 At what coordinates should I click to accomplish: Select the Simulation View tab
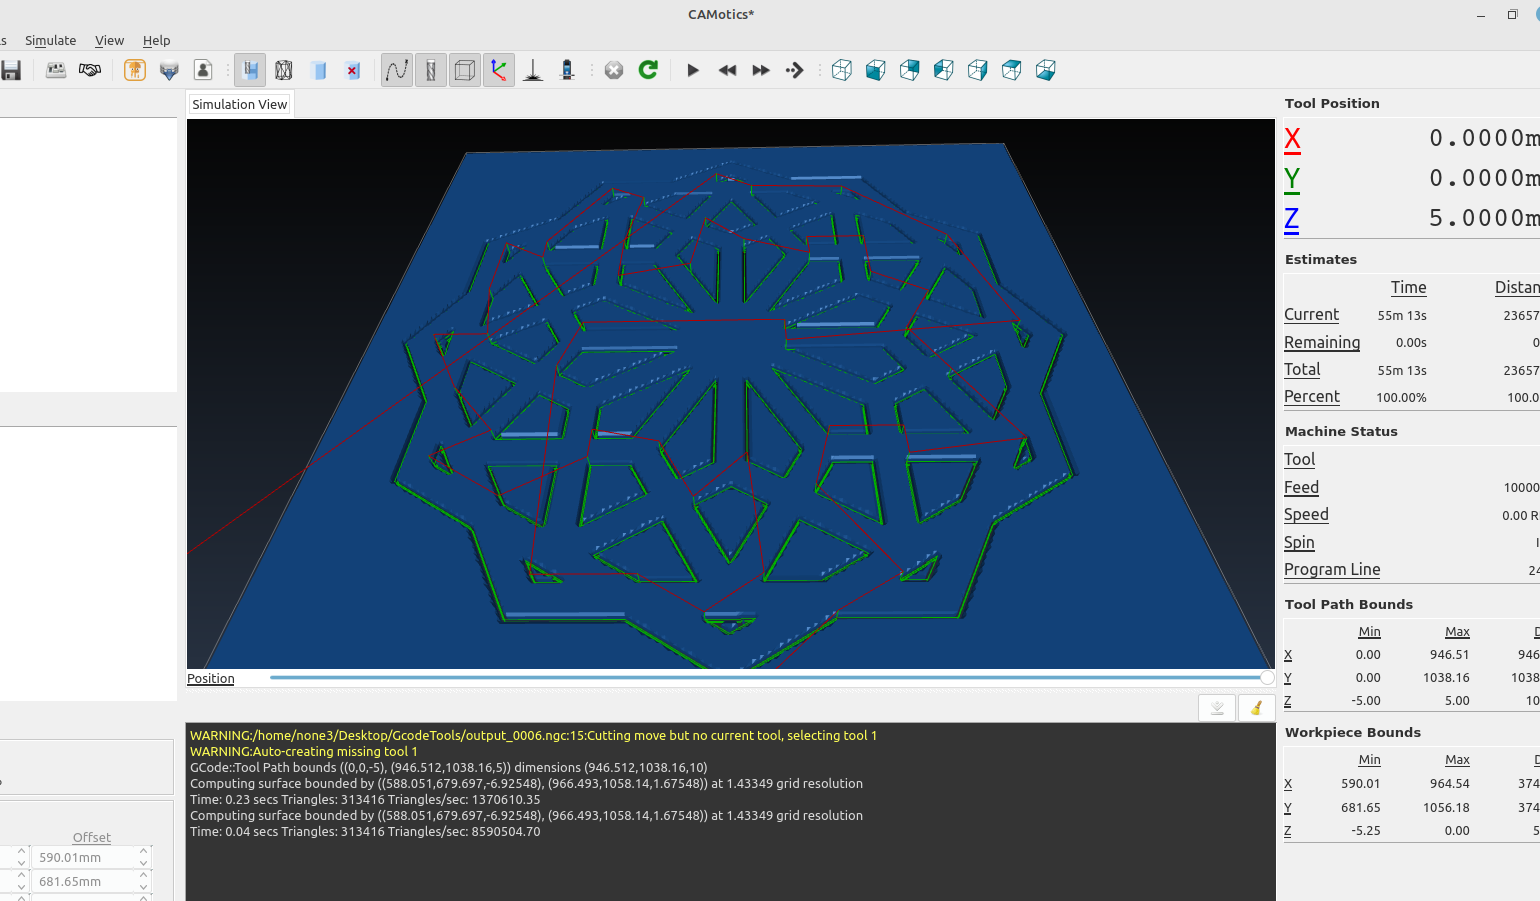[x=238, y=103]
